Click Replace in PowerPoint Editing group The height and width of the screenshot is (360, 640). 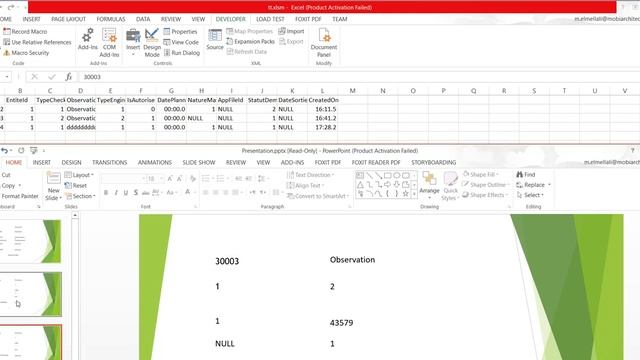click(533, 185)
